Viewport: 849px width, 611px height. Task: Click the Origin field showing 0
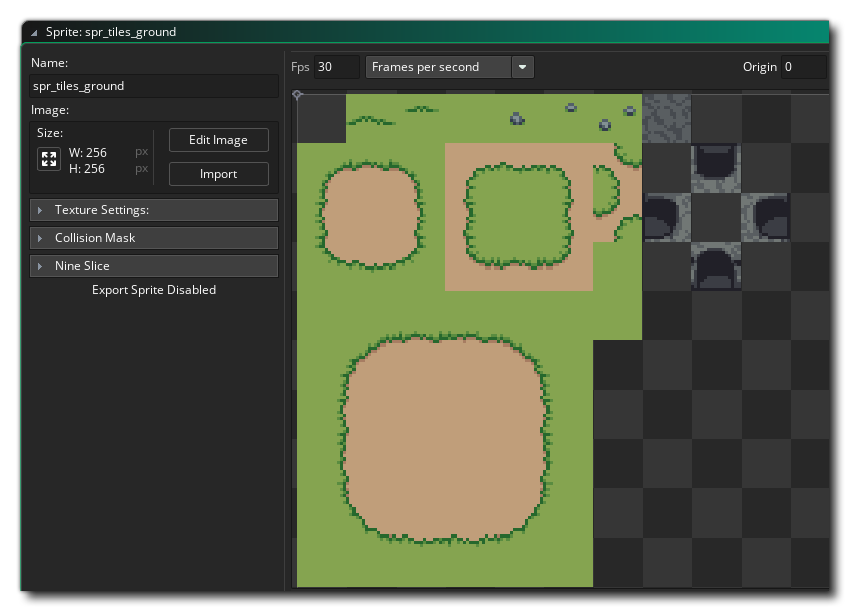(x=804, y=67)
